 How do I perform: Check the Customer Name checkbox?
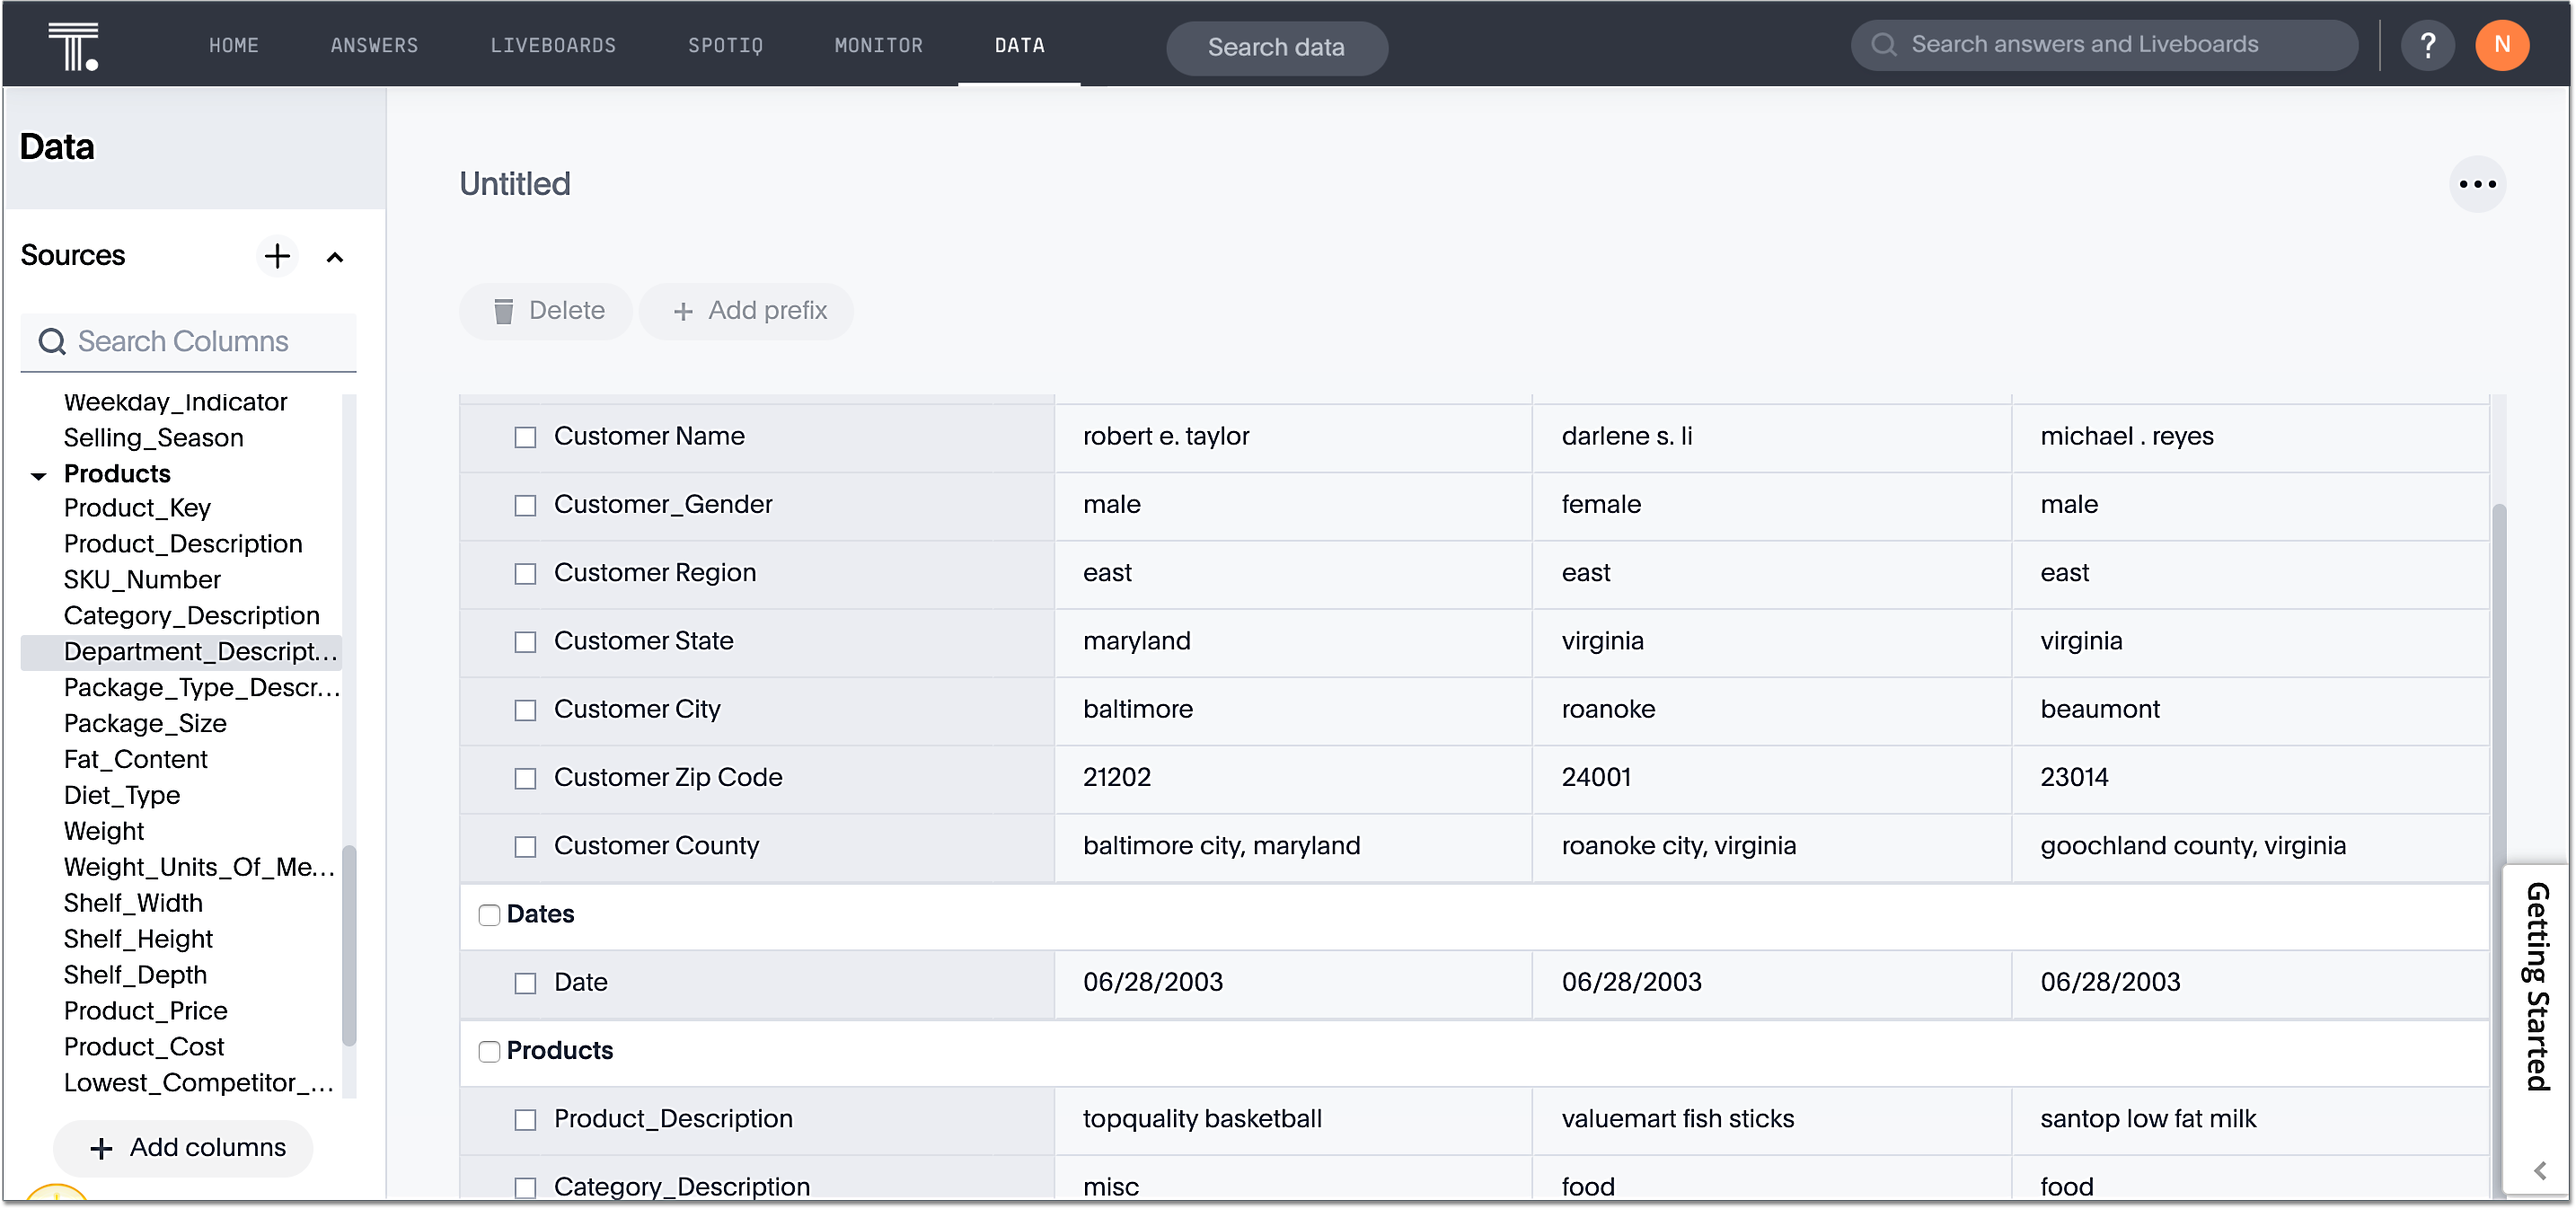[x=525, y=437]
